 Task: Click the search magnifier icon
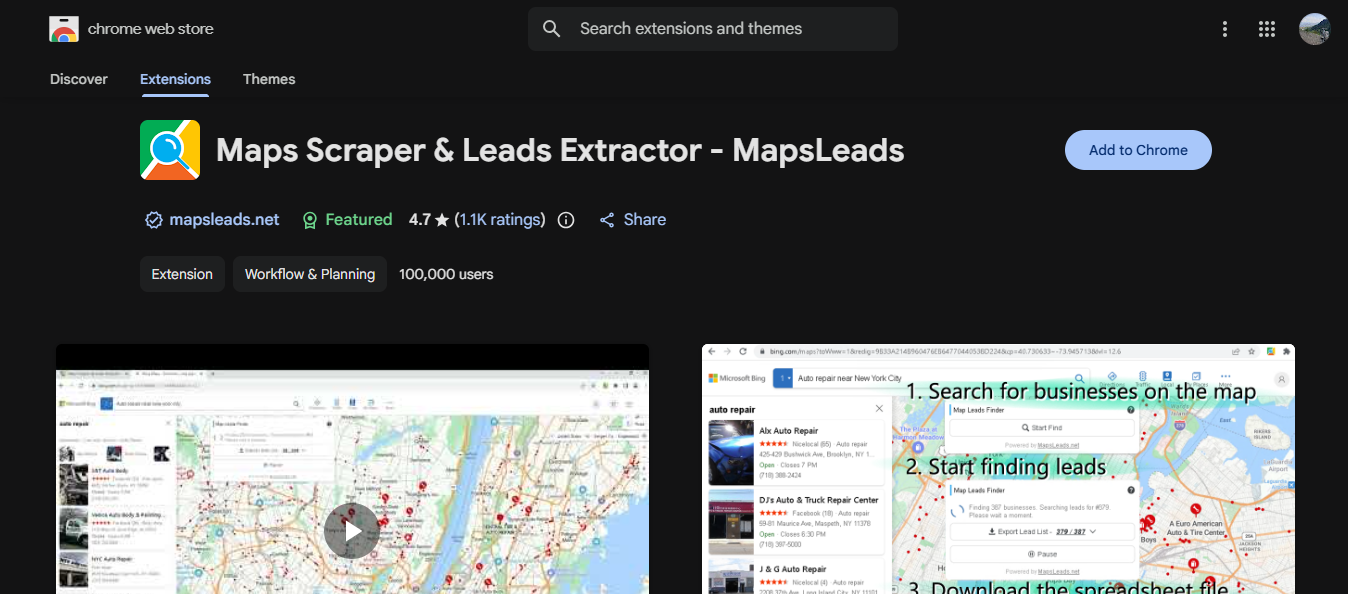coord(552,29)
